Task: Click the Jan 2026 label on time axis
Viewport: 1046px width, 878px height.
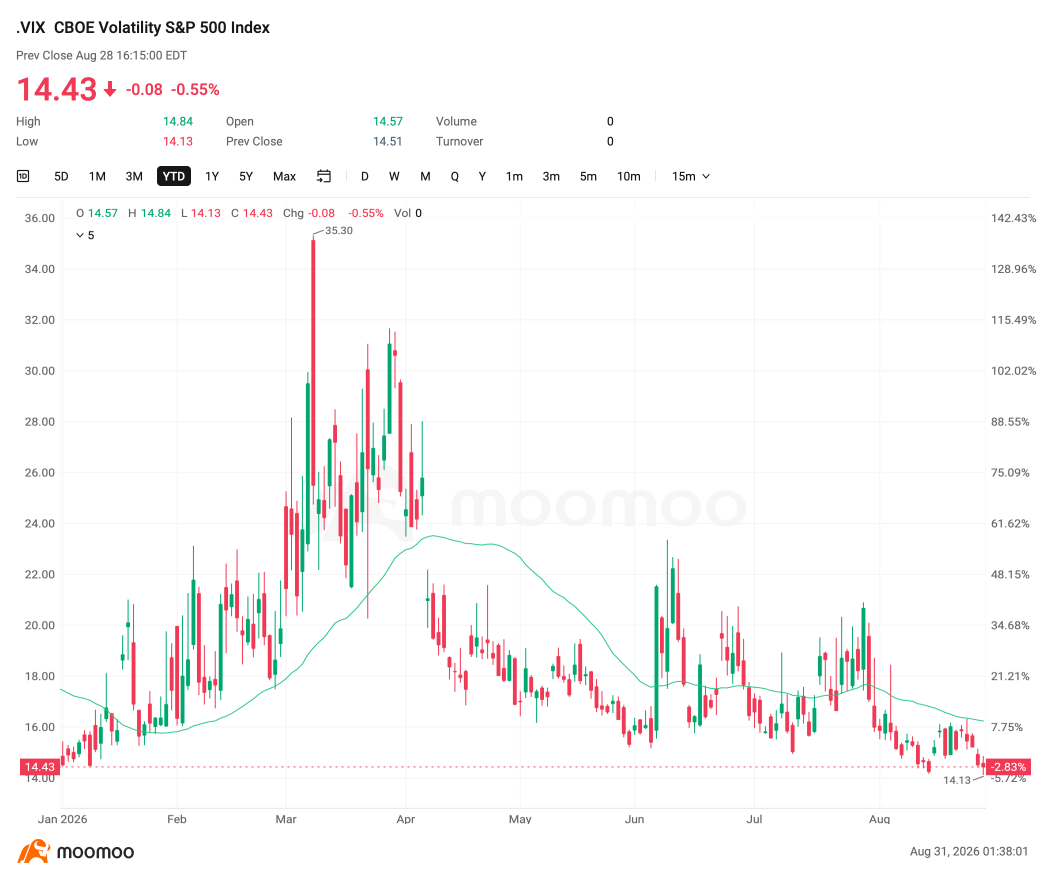Action: 63,819
